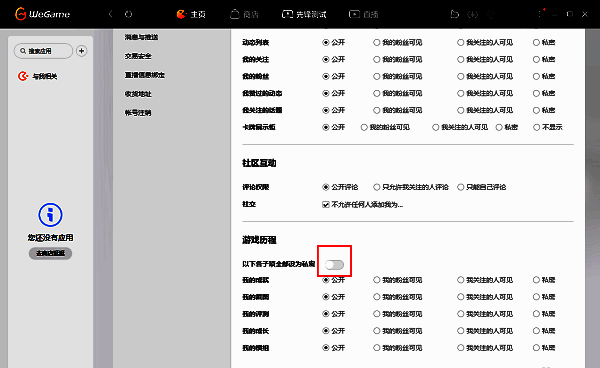Open 帐号注销 settings

138,113
